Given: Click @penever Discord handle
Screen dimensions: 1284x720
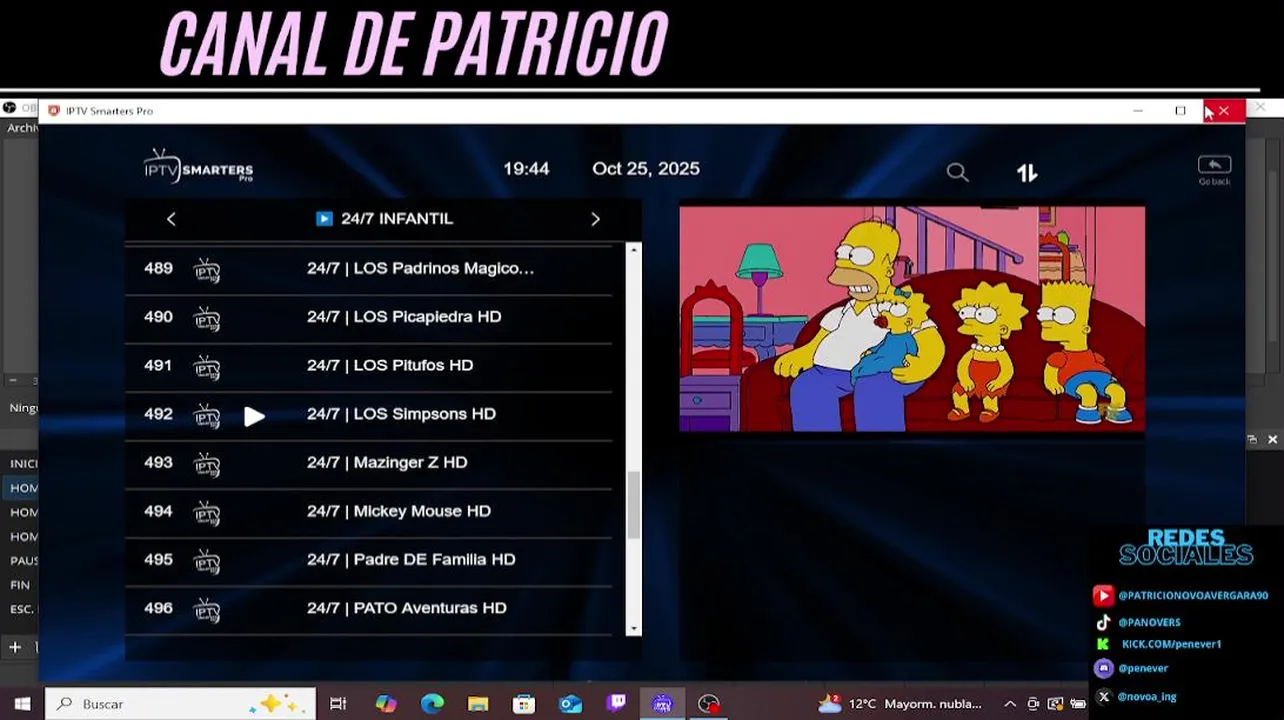Looking at the screenshot, I should point(1143,668).
